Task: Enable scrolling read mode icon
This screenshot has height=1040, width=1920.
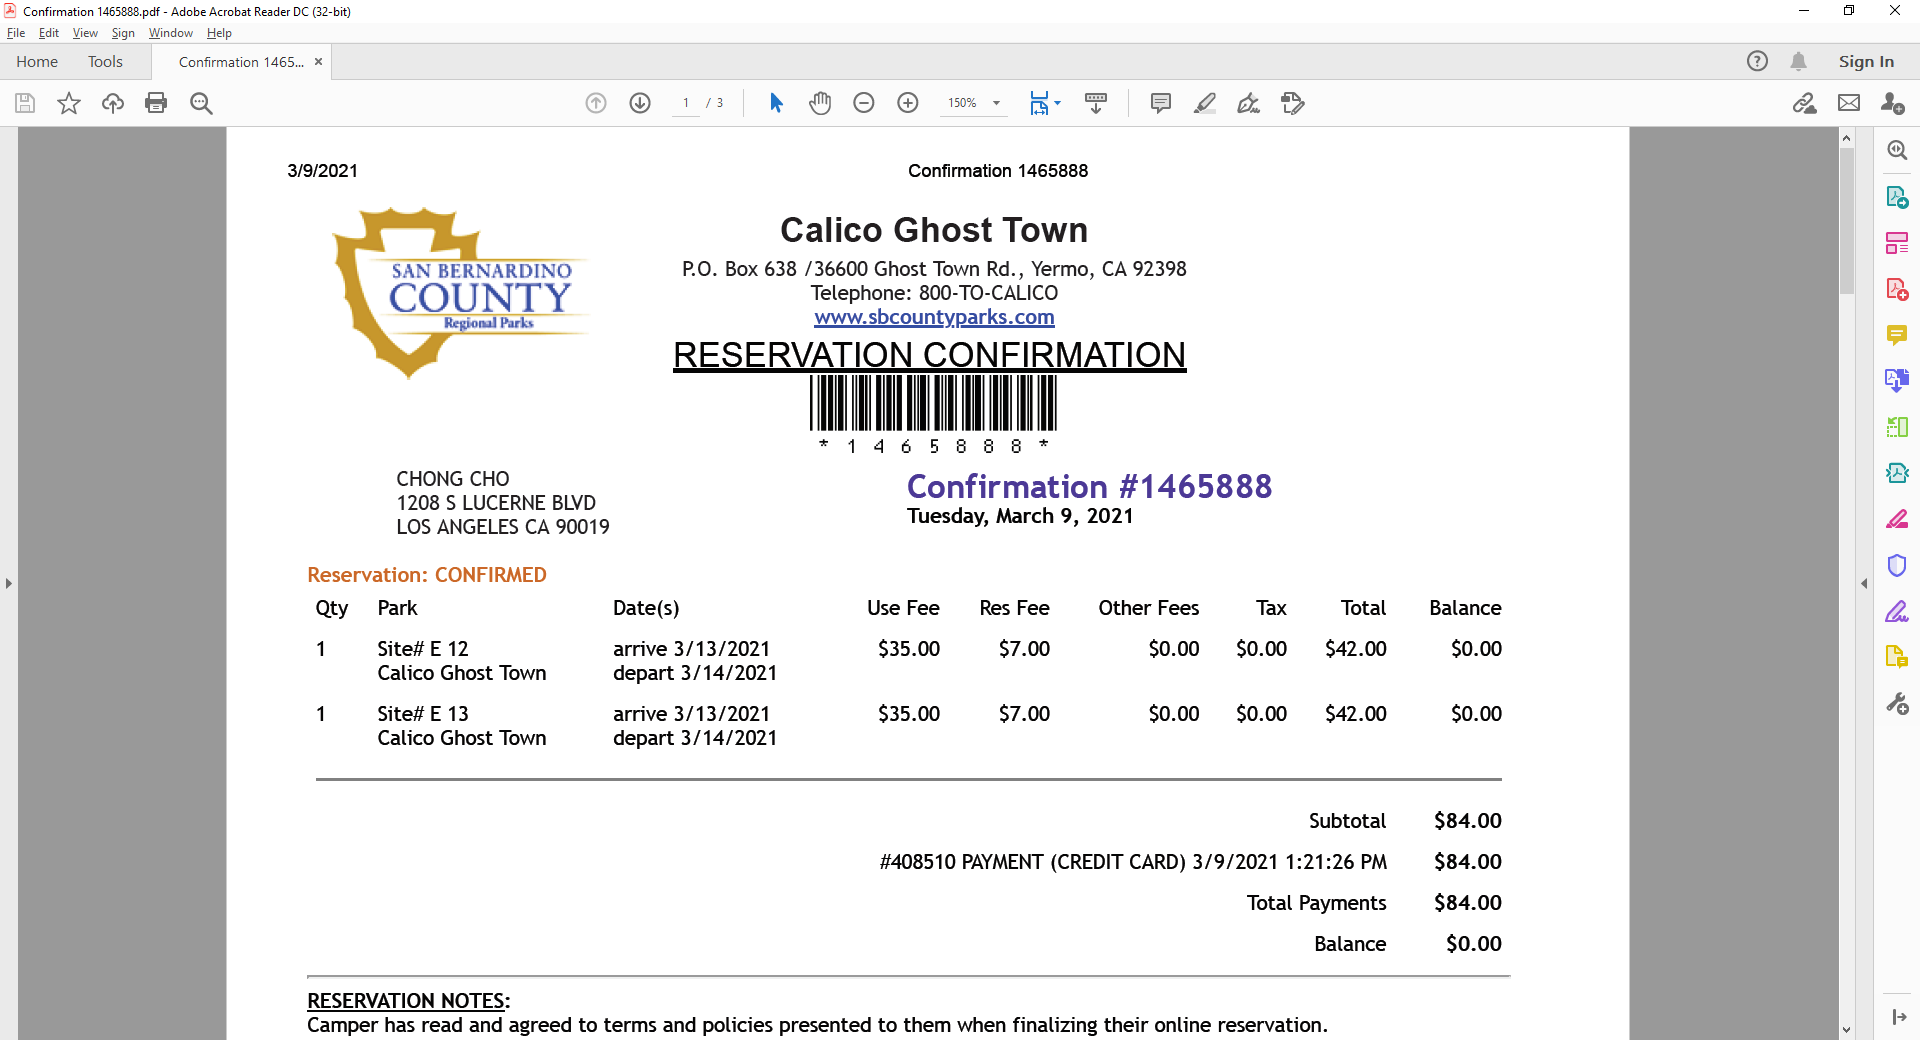Action: click(x=1096, y=103)
